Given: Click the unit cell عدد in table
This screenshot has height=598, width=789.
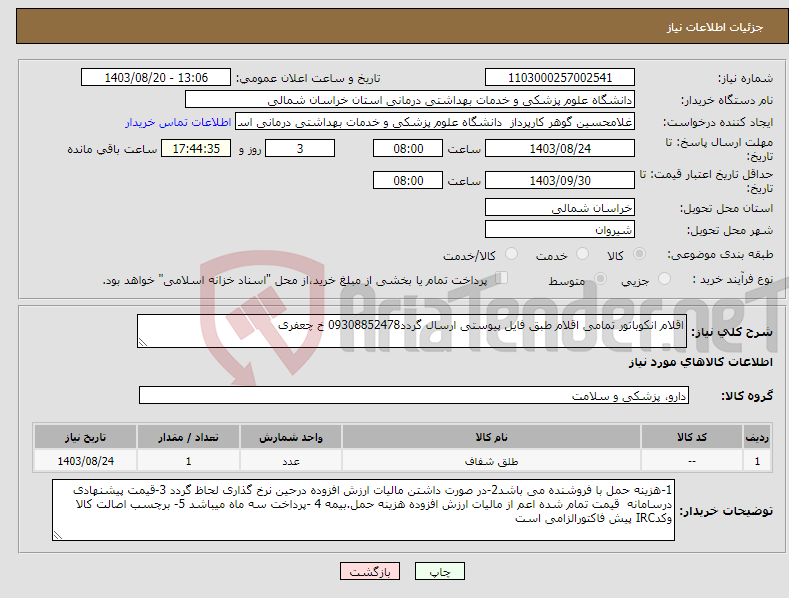Looking at the screenshot, I should [x=291, y=461].
